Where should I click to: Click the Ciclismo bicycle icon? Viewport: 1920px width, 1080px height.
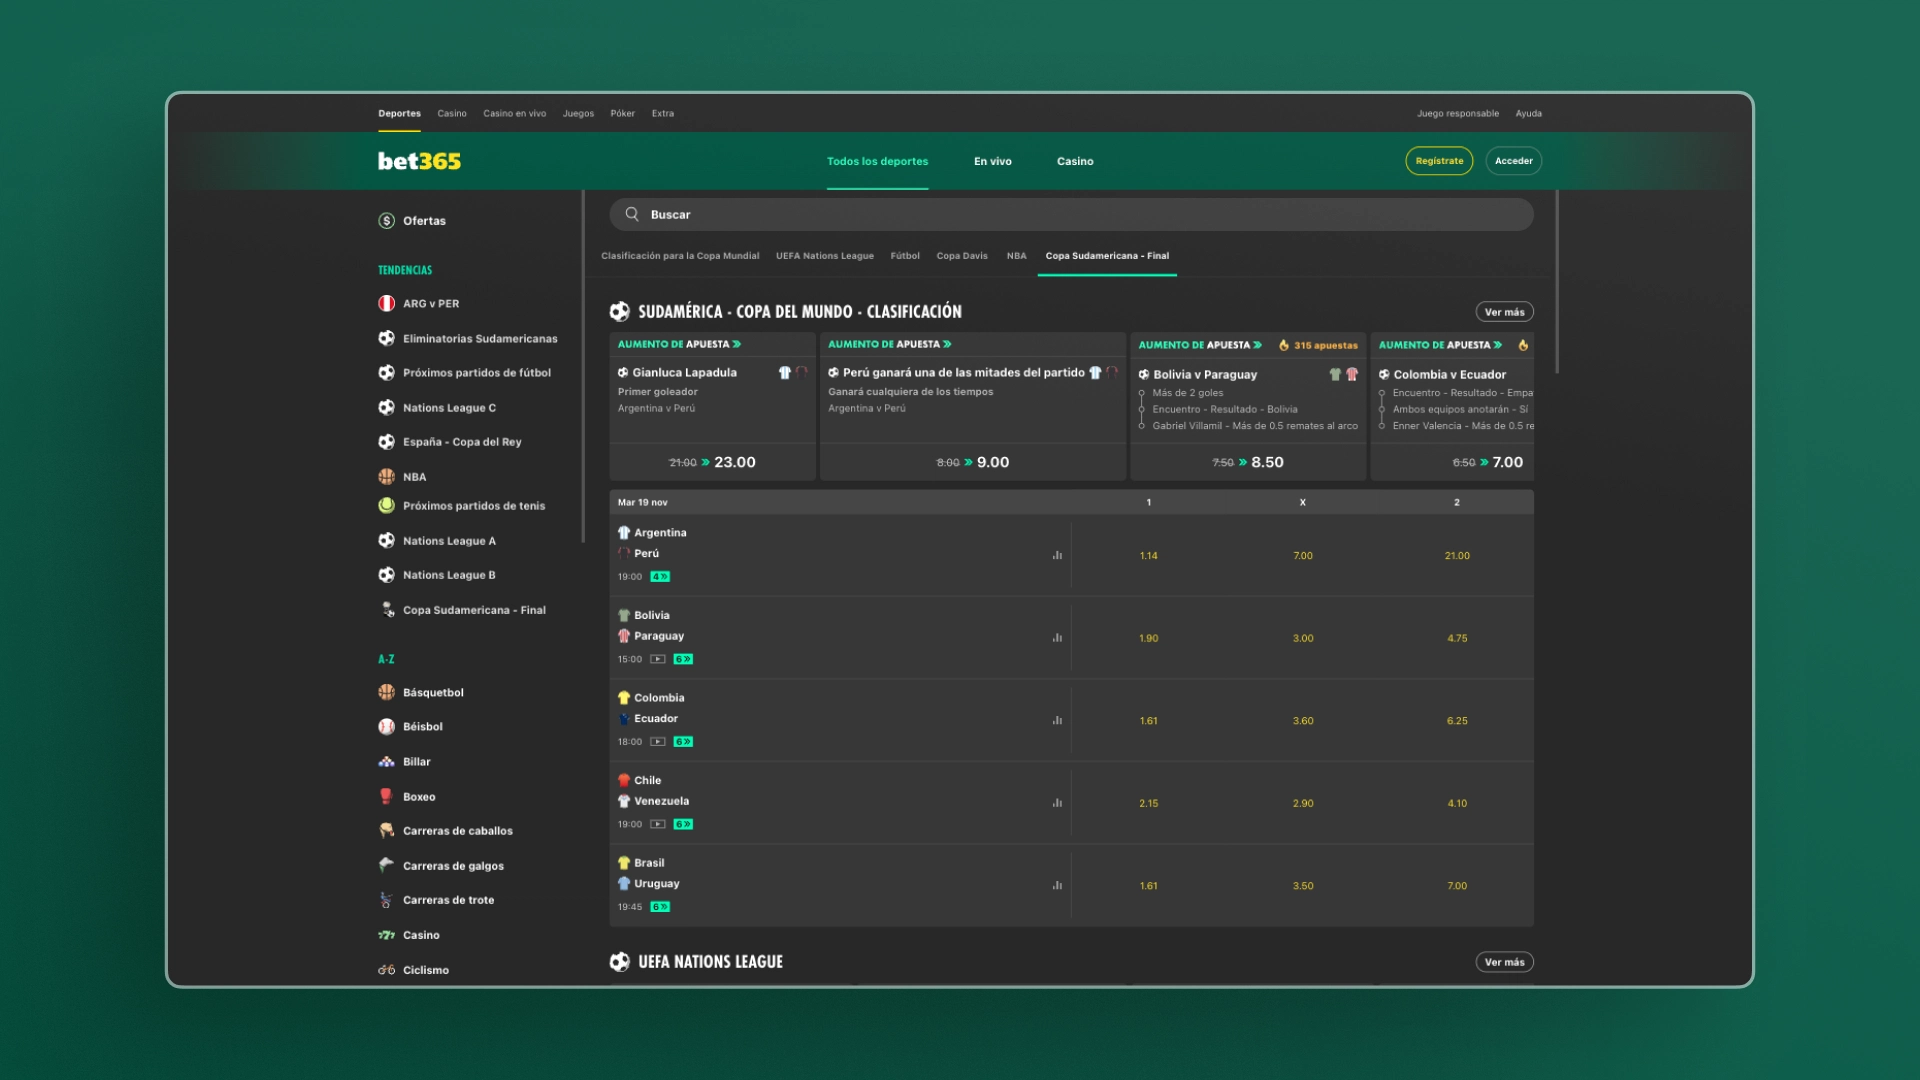[x=386, y=970]
